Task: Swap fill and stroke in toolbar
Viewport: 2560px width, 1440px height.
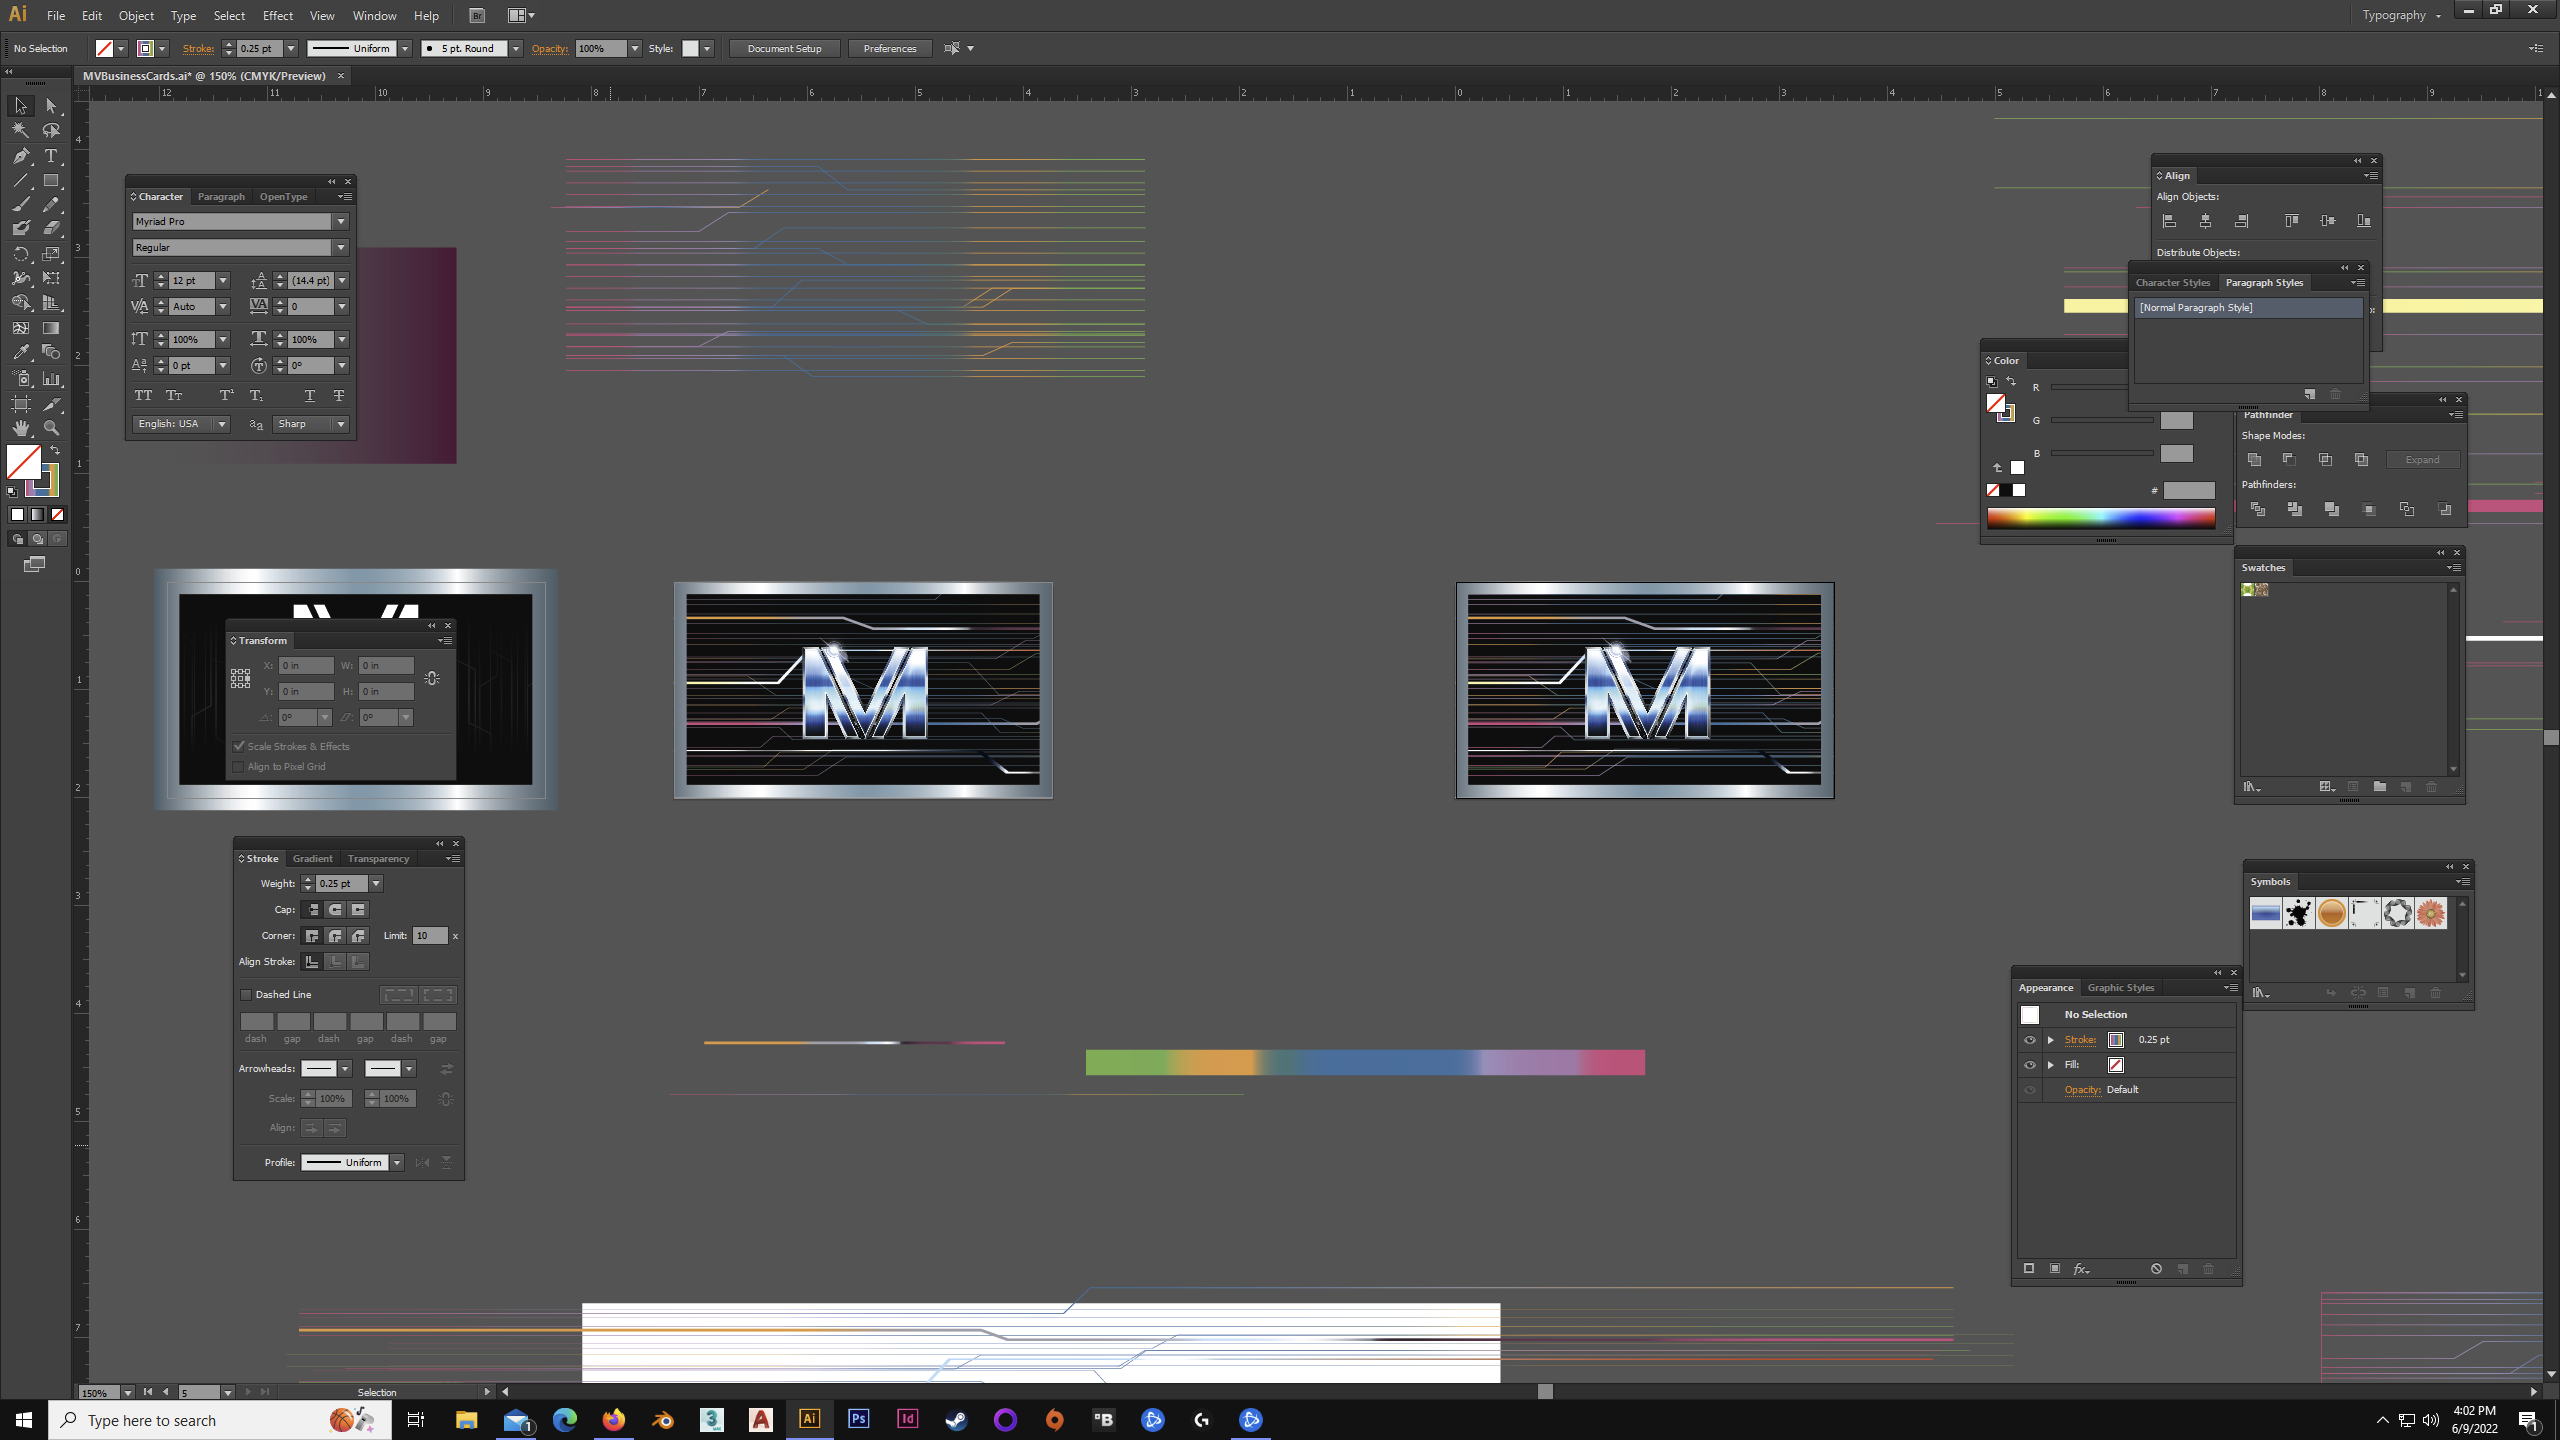Action: [55, 451]
